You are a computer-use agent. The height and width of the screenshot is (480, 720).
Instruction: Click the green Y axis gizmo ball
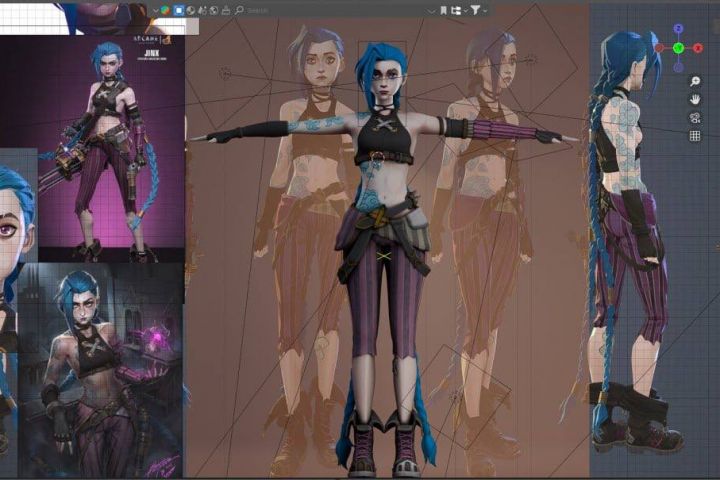pos(679,48)
